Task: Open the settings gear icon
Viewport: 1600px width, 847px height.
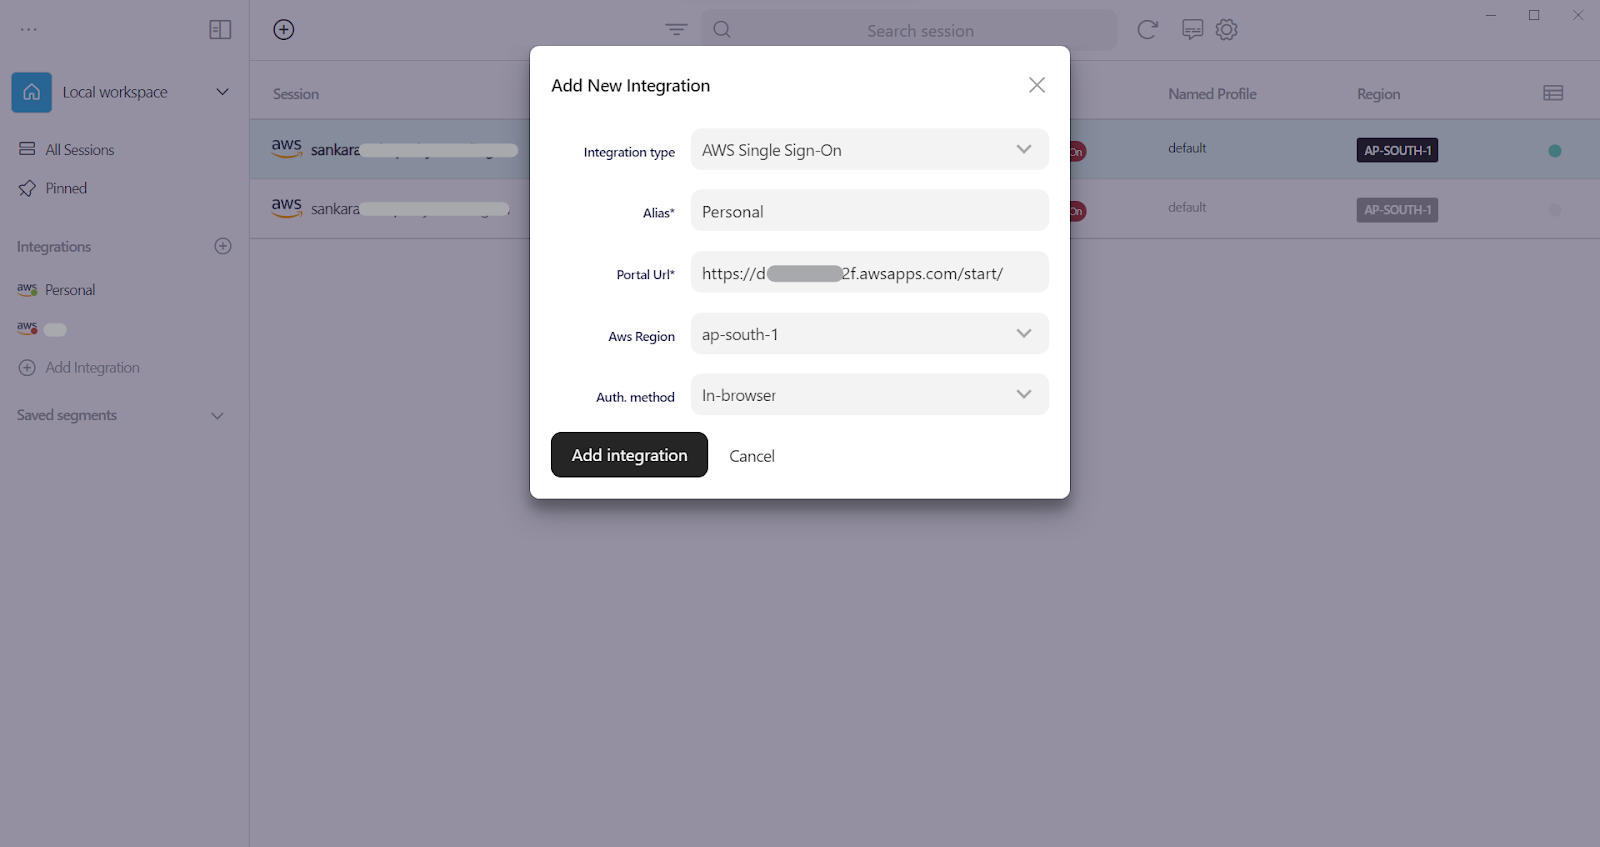Action: pyautogui.click(x=1227, y=30)
